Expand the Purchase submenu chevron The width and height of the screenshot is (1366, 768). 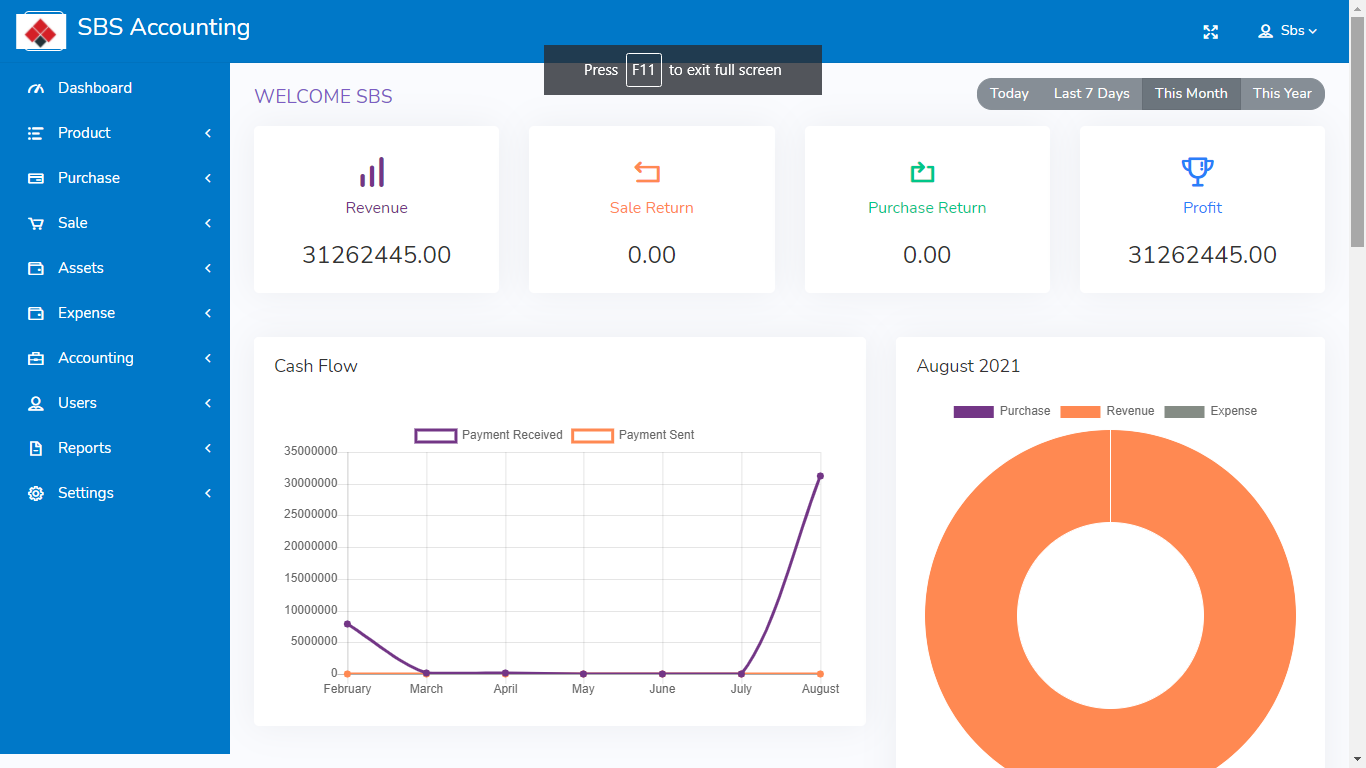pyautogui.click(x=208, y=178)
